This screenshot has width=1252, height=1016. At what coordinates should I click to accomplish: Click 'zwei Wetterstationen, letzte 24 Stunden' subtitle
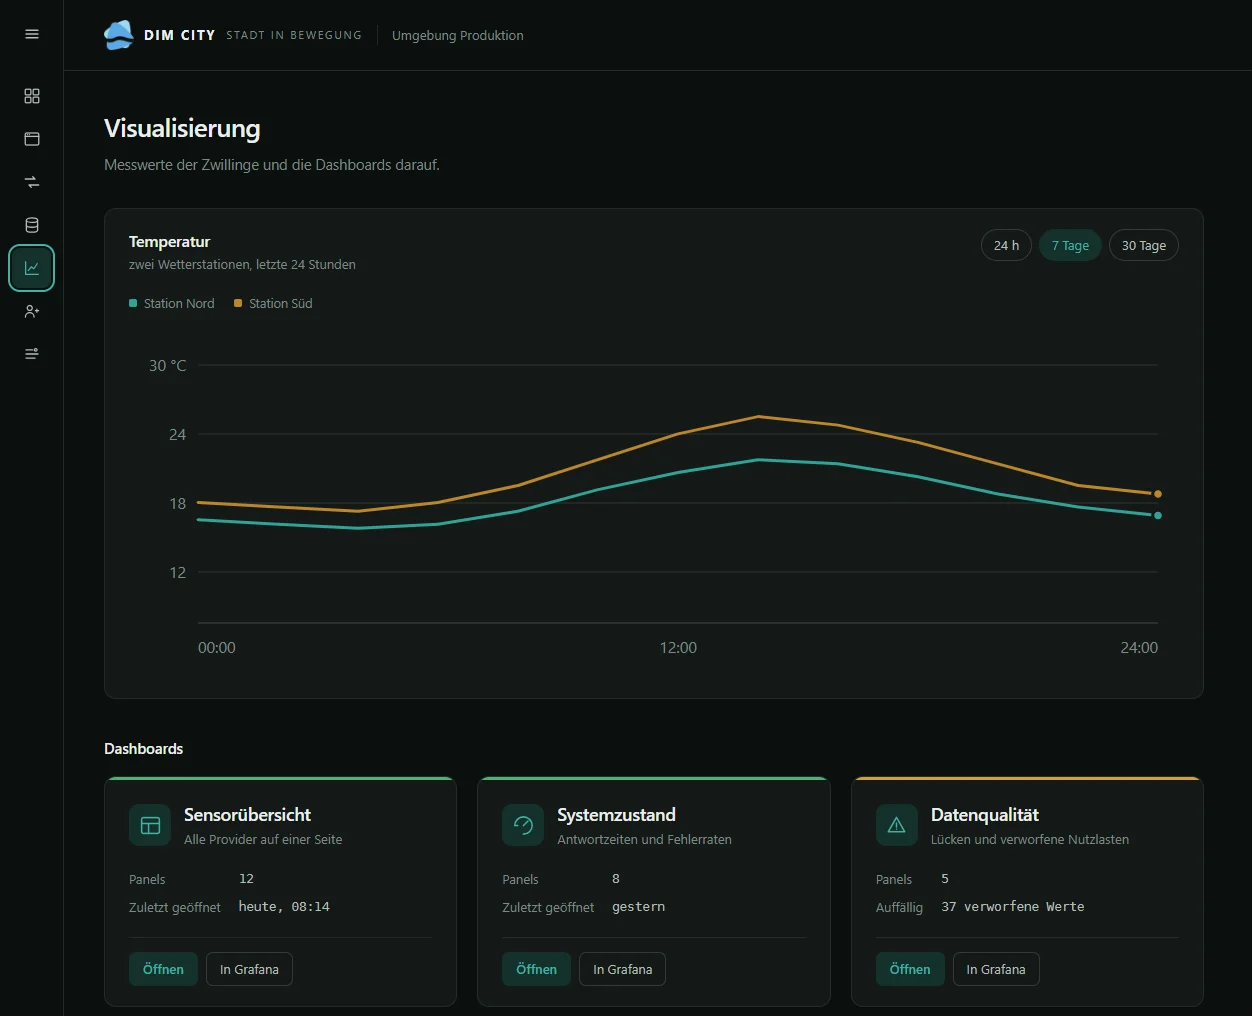click(242, 265)
